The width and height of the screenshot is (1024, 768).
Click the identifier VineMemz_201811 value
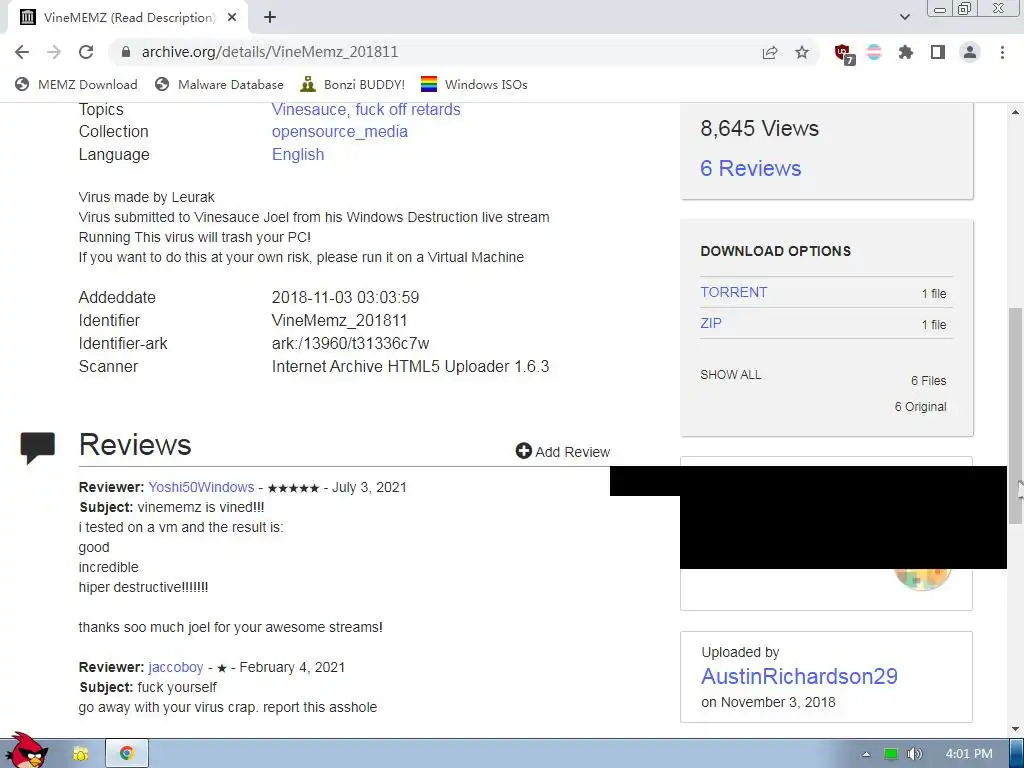tap(340, 321)
